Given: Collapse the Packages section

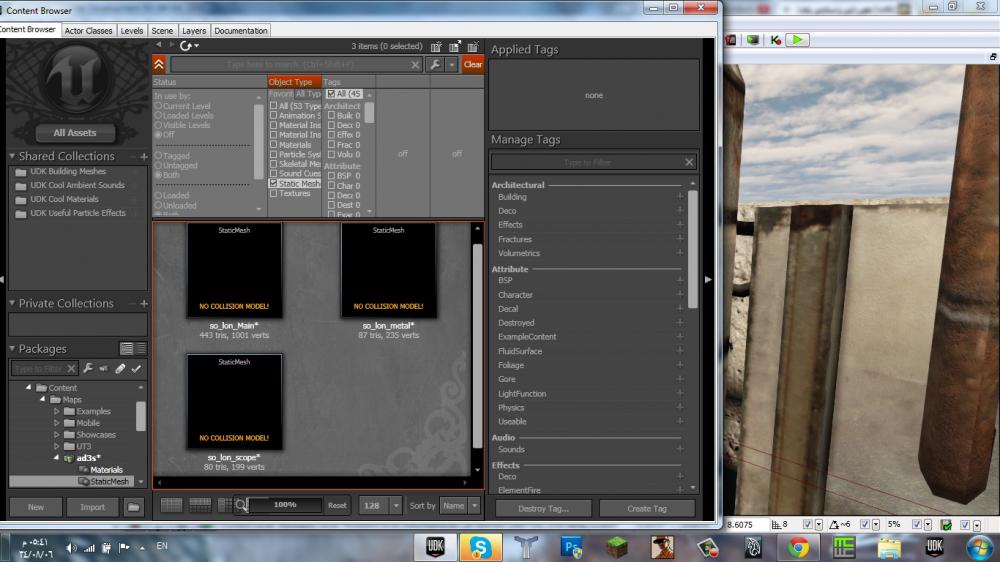Looking at the screenshot, I should (x=12, y=348).
